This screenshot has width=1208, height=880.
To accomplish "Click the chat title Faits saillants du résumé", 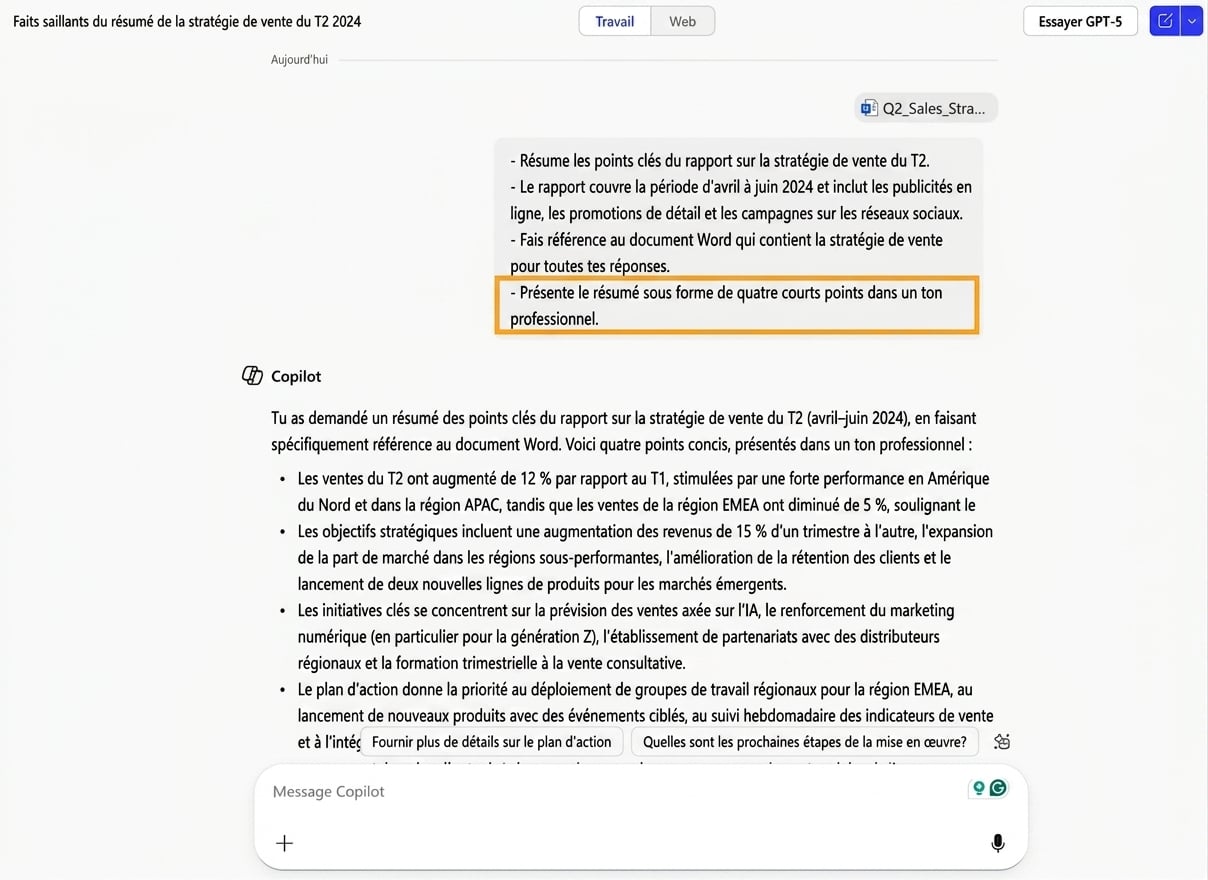I will pyautogui.click(x=187, y=21).
